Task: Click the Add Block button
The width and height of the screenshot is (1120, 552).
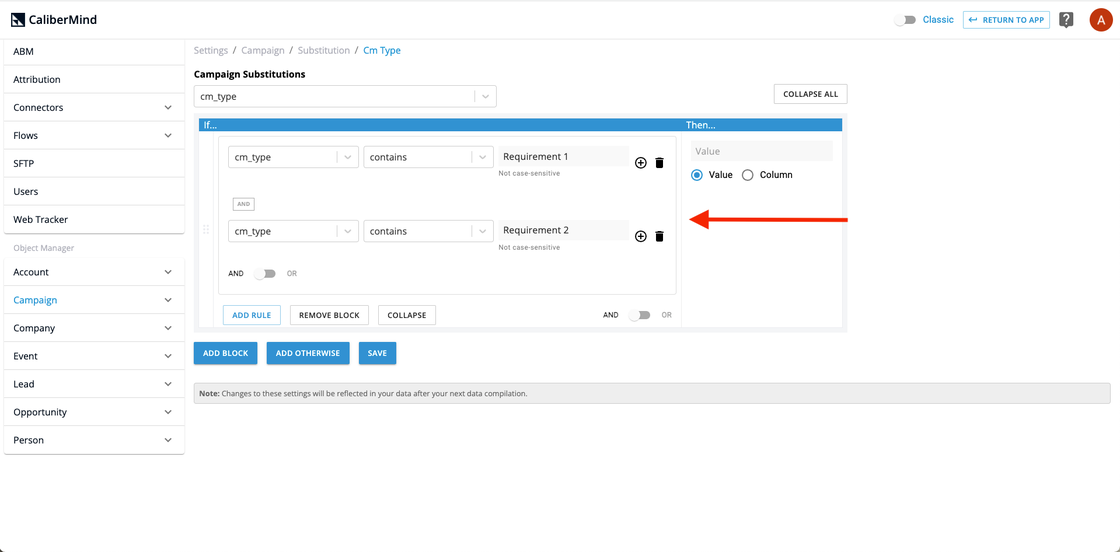Action: click(x=226, y=353)
